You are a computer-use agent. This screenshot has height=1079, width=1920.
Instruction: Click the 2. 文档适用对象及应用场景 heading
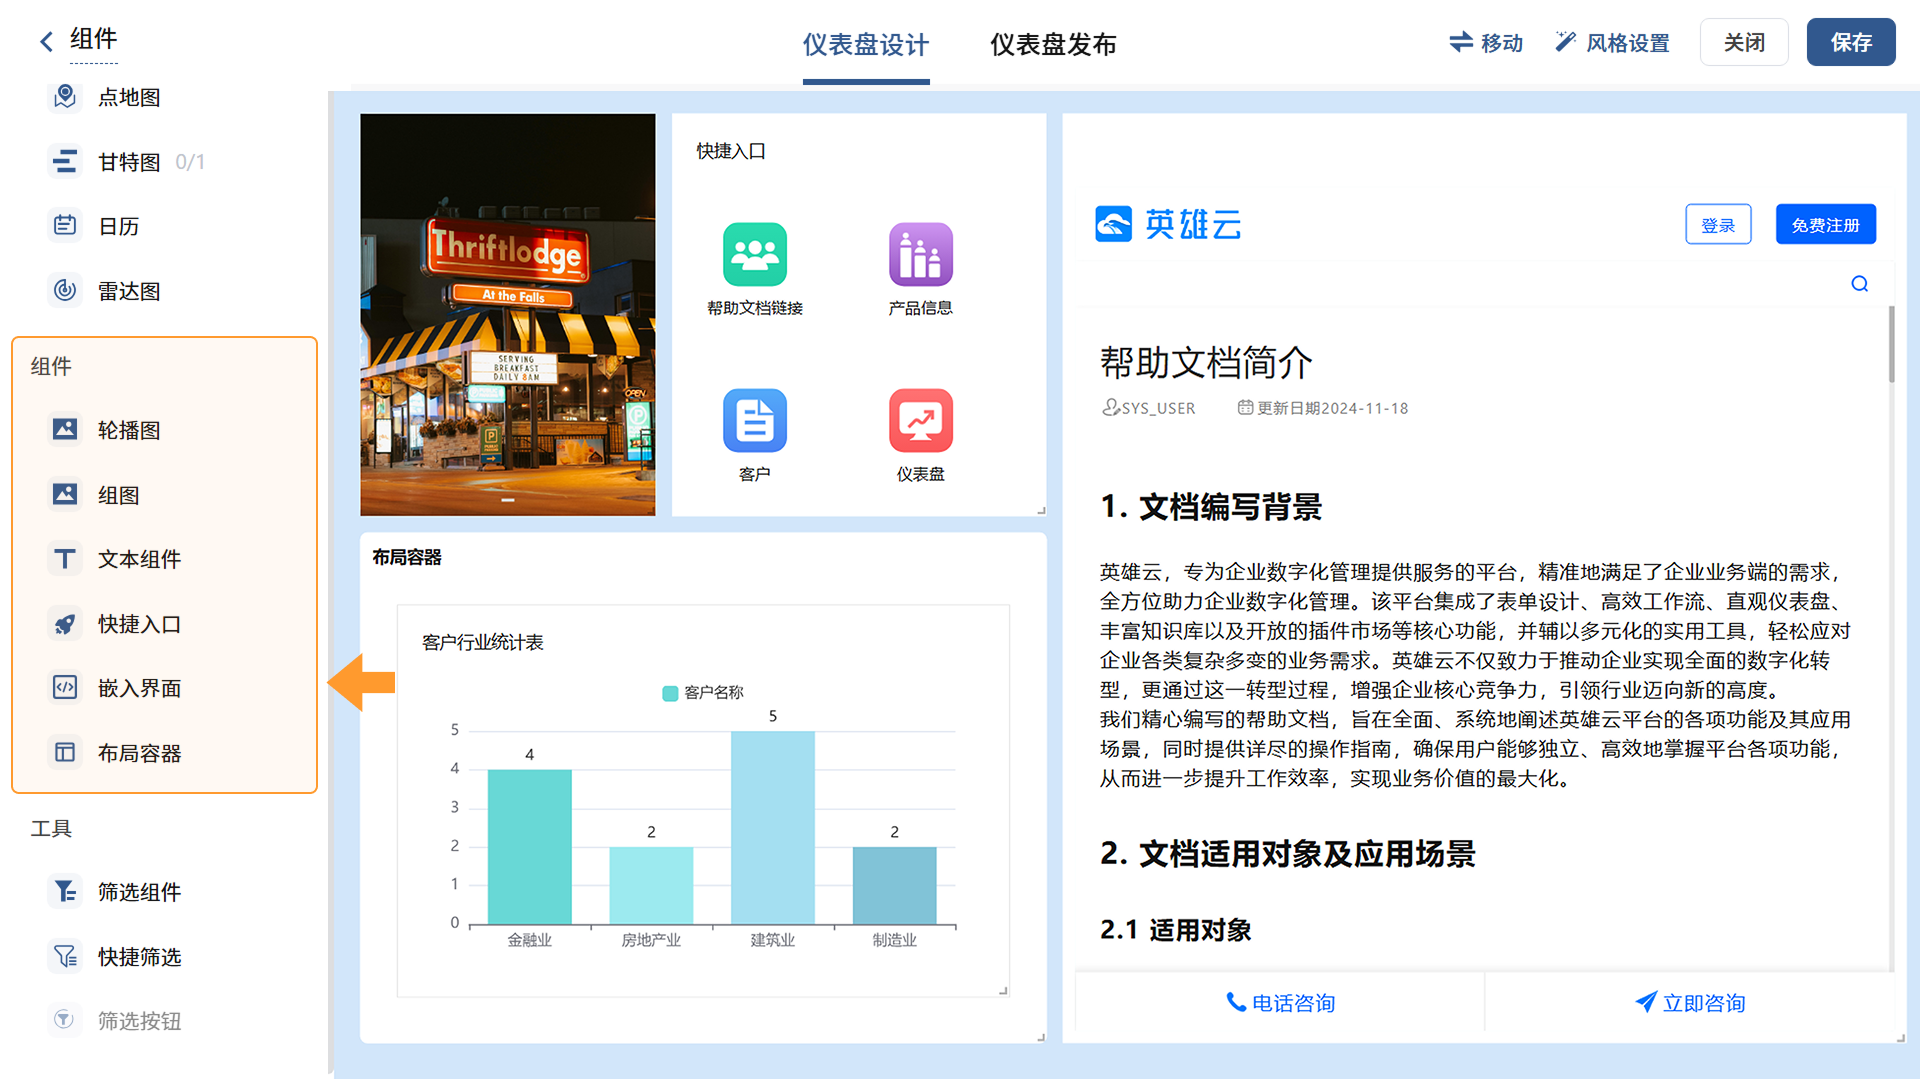point(1288,854)
